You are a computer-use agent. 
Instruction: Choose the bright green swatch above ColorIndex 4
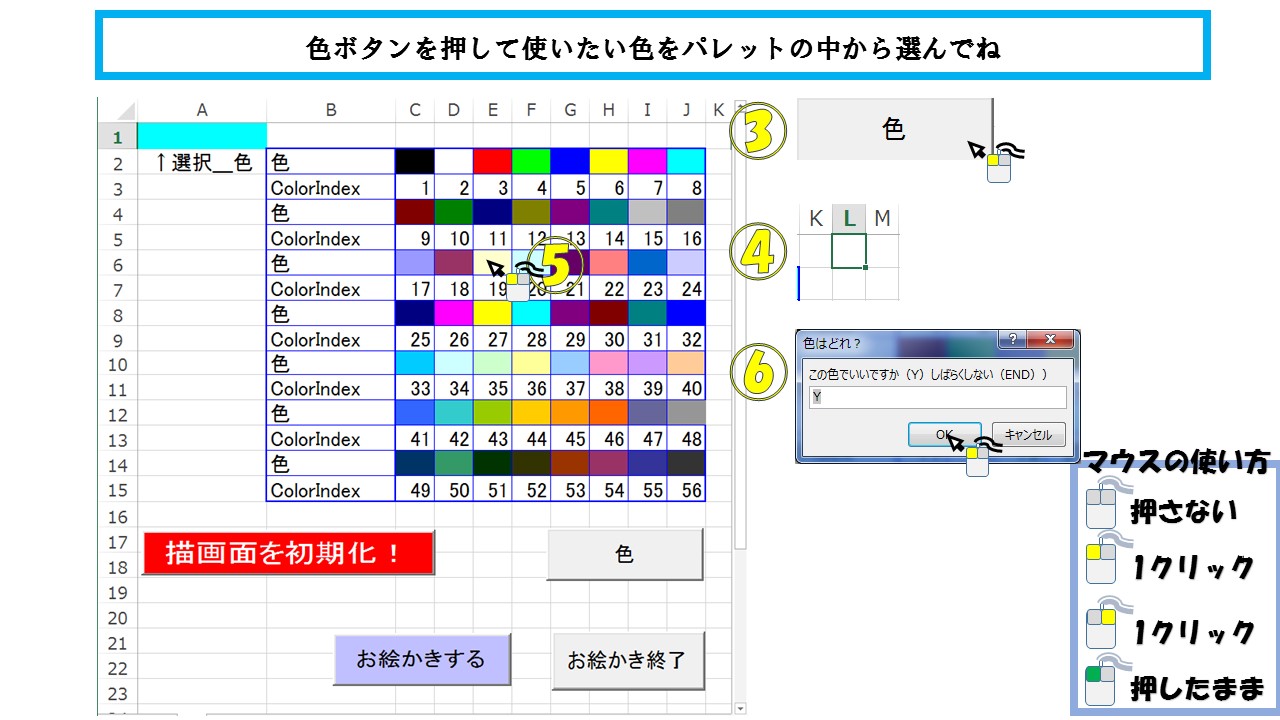tap(531, 161)
